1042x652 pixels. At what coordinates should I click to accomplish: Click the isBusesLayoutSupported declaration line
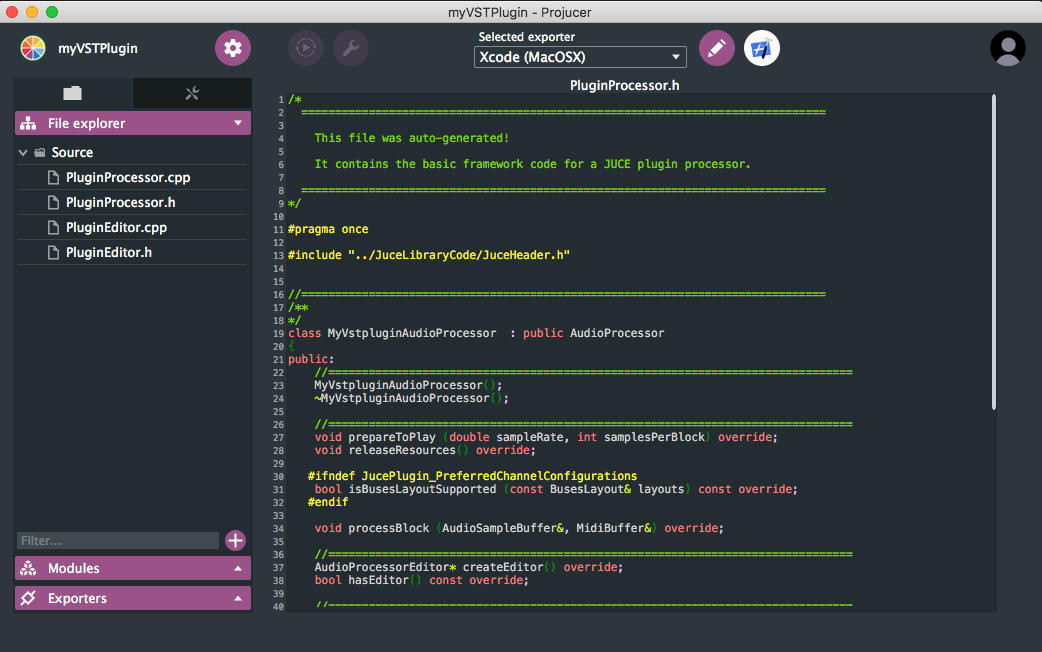[556, 489]
